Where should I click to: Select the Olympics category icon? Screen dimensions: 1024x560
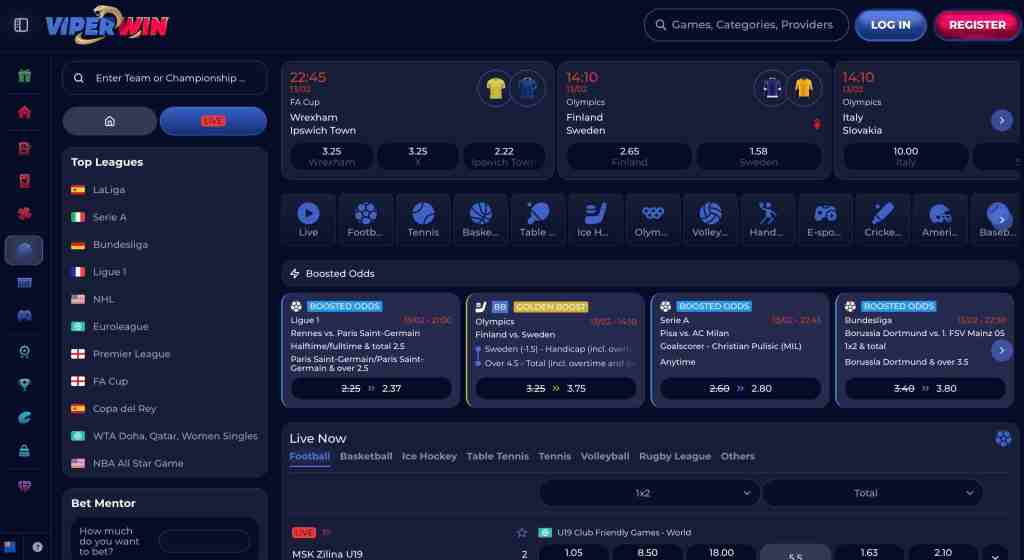pyautogui.click(x=652, y=219)
